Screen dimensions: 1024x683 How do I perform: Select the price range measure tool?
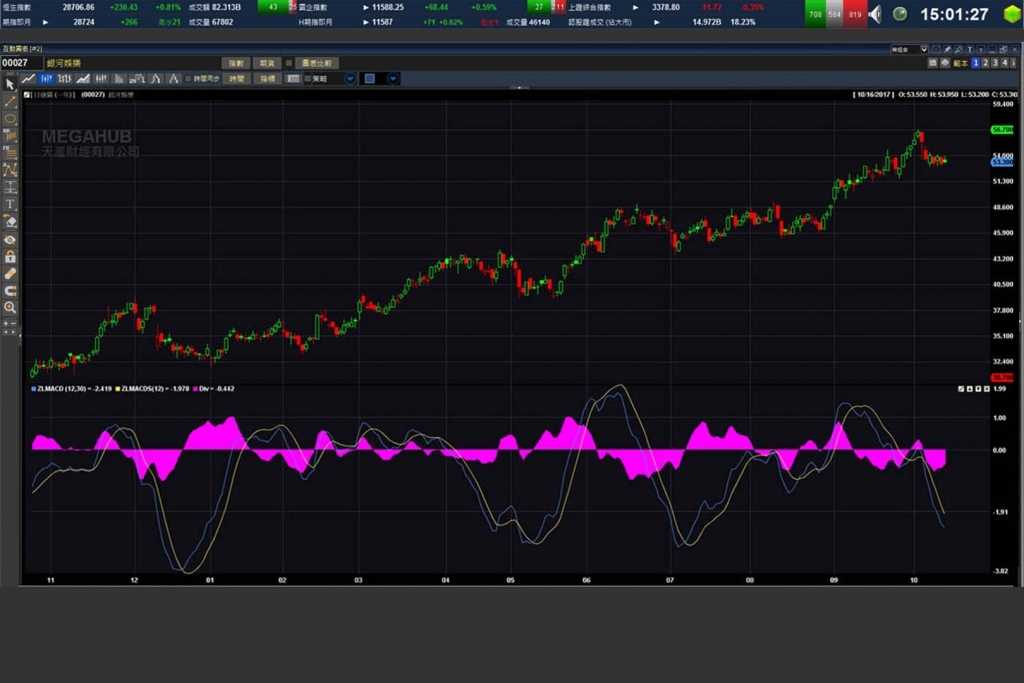click(10, 187)
